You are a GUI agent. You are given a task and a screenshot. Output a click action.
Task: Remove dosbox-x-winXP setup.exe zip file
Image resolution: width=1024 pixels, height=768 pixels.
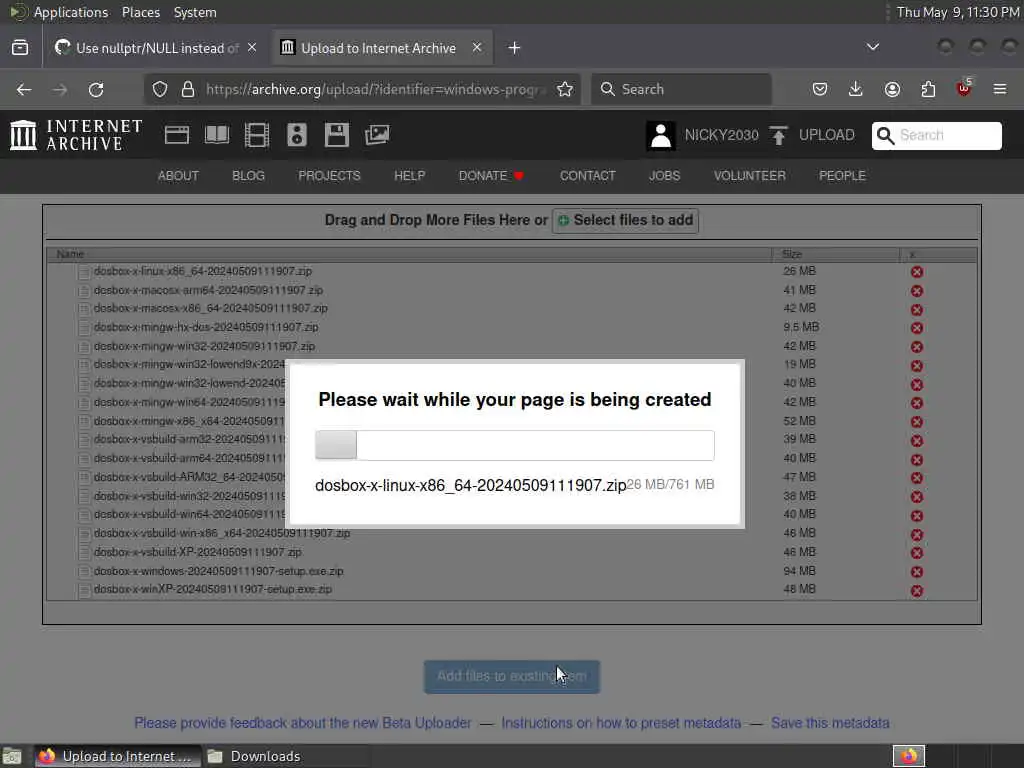(917, 590)
